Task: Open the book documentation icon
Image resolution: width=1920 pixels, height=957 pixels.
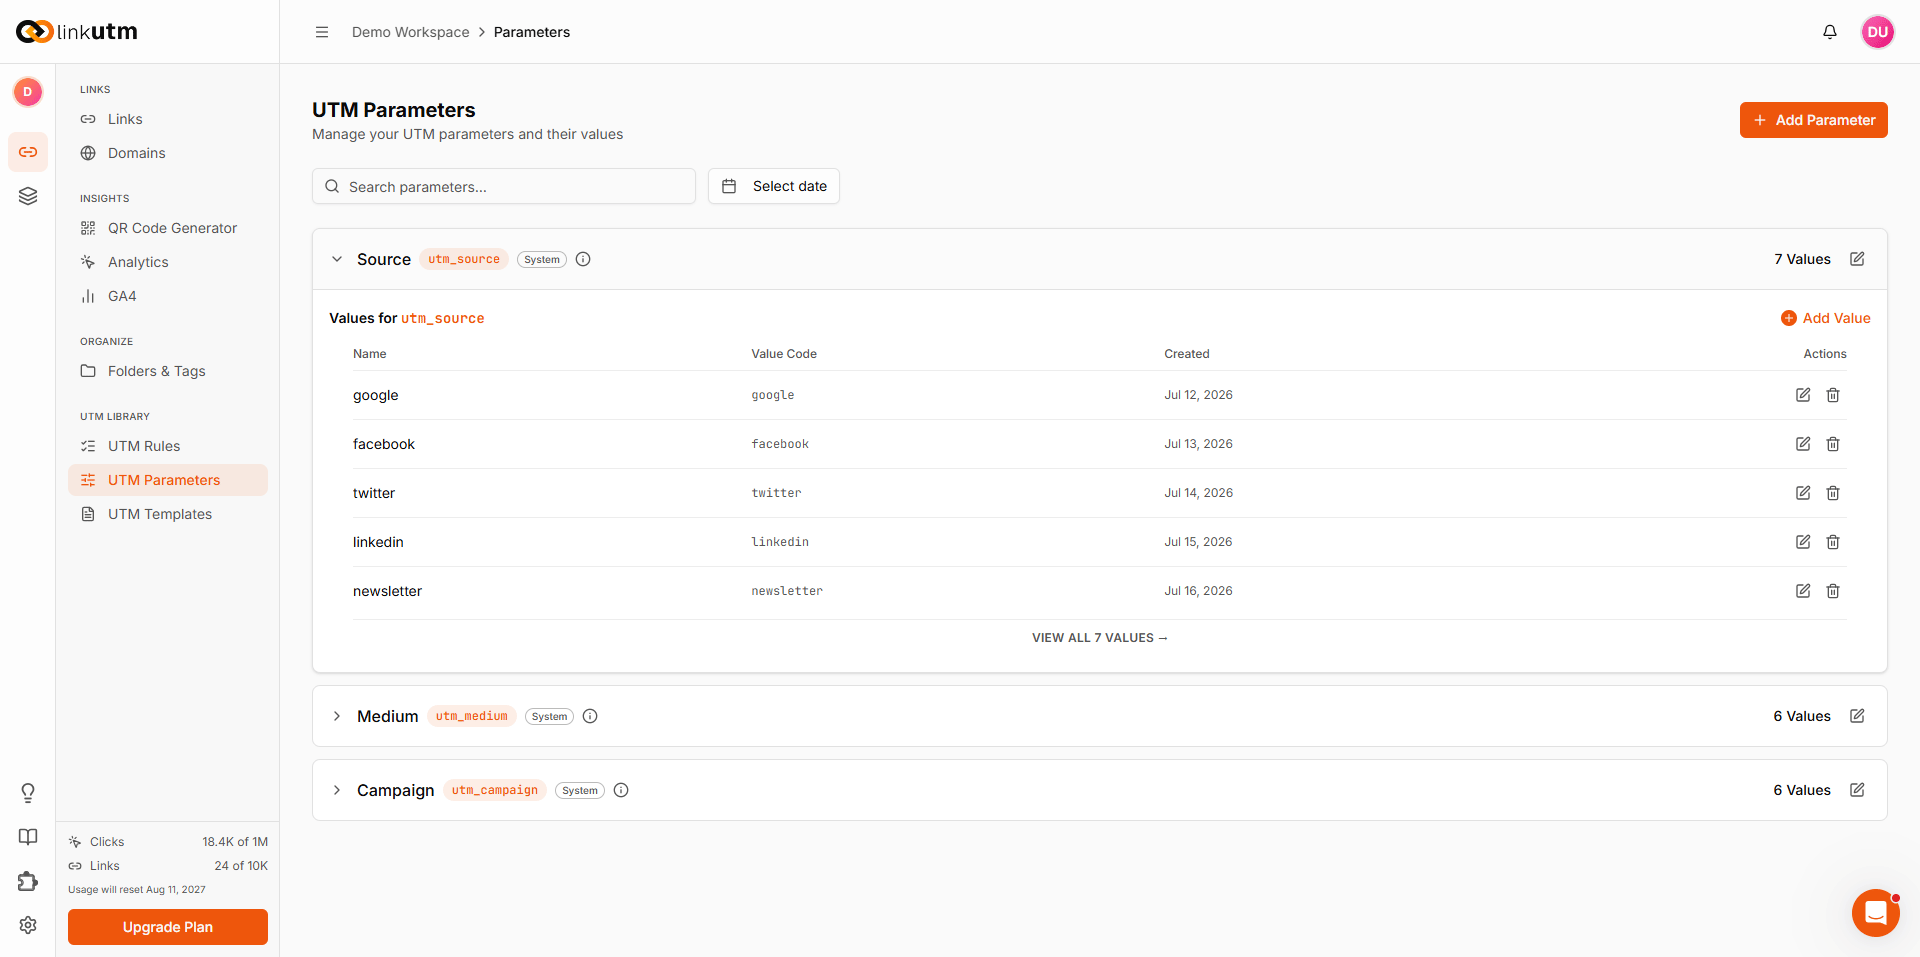Action: click(28, 837)
